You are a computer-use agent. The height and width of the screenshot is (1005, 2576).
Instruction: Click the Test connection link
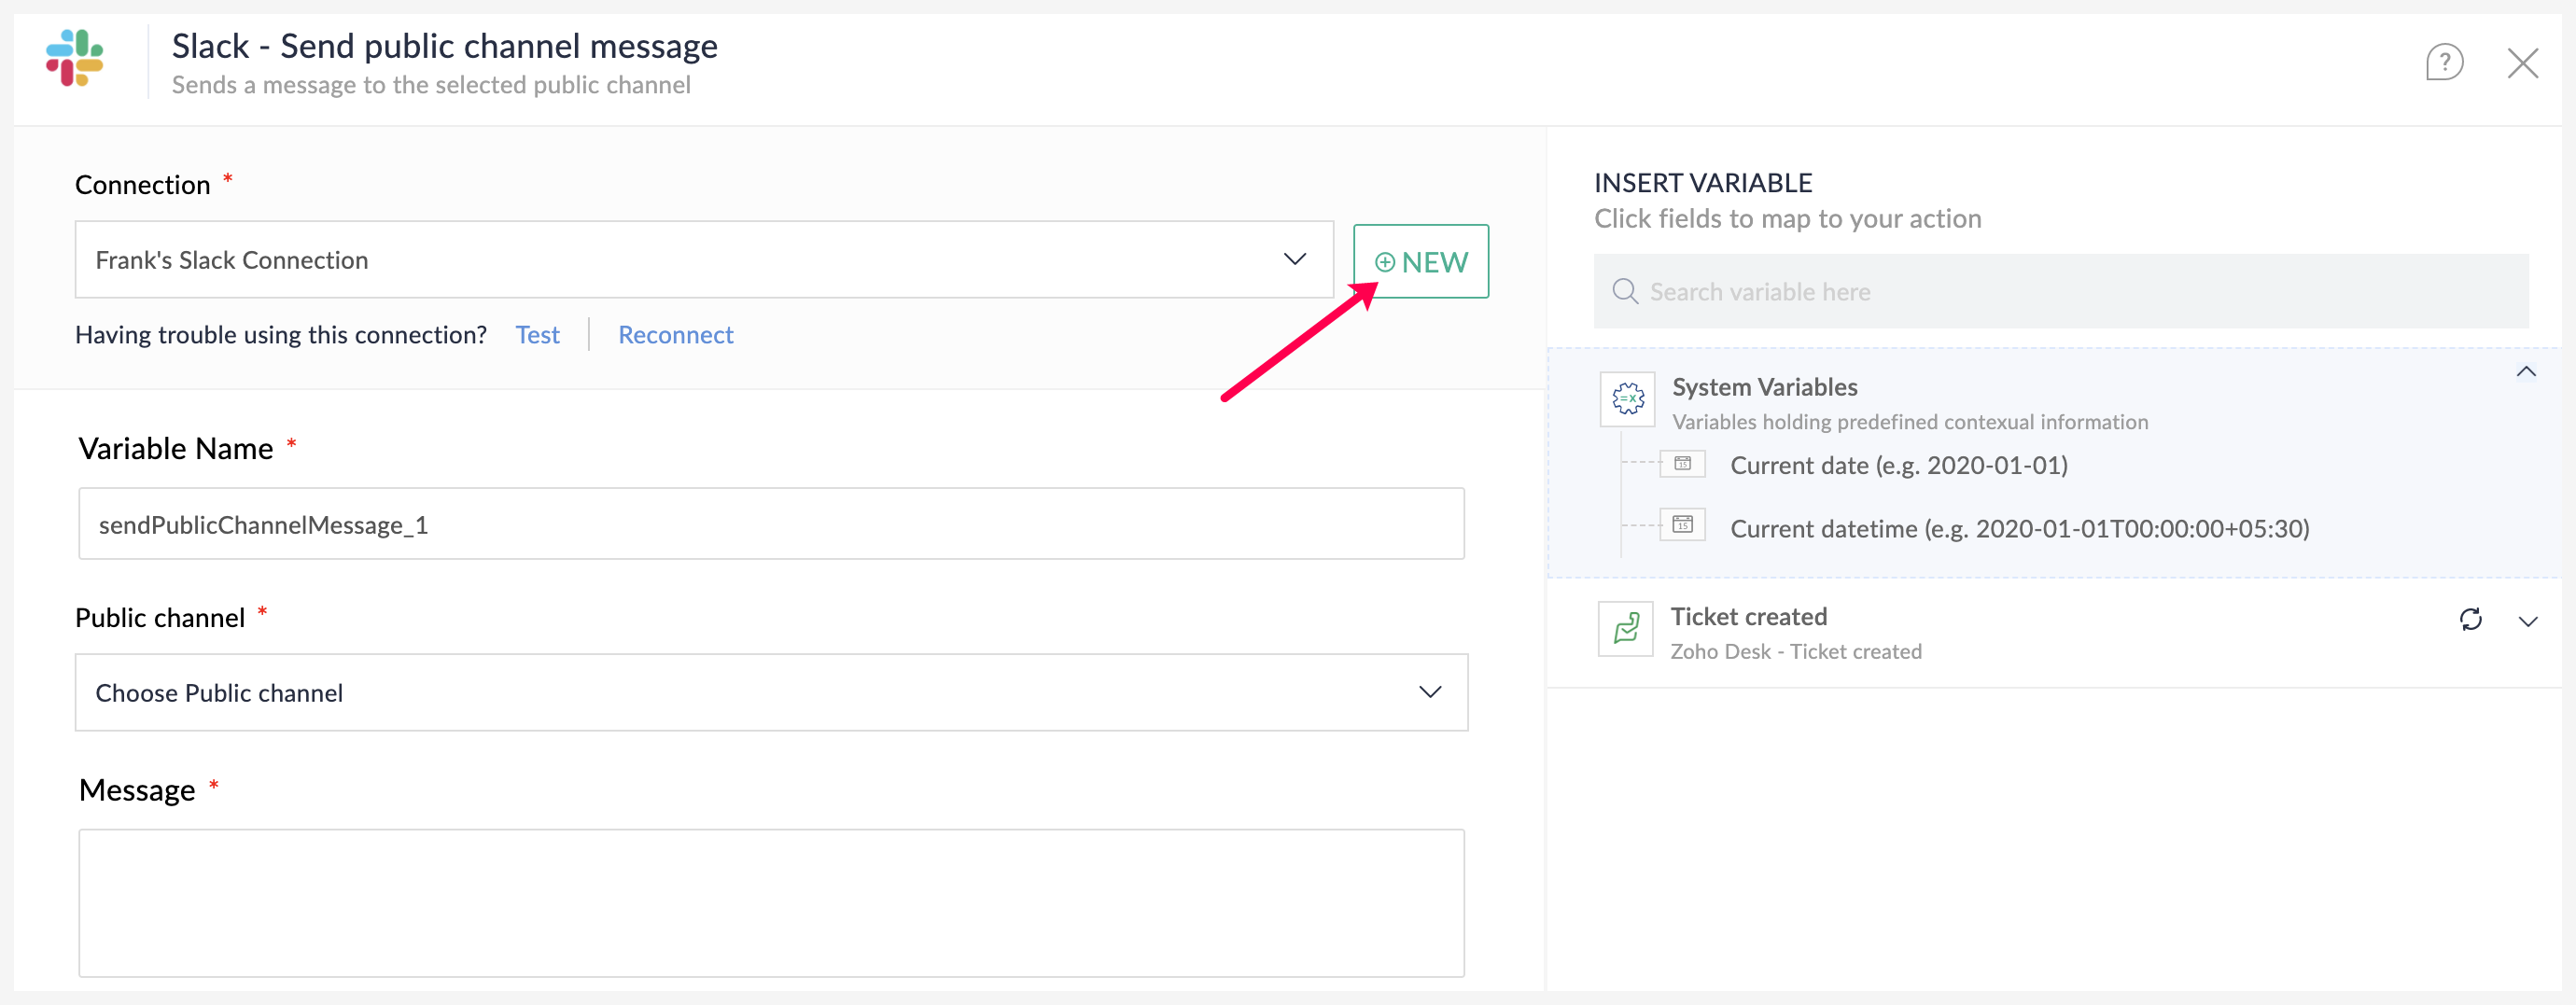[x=537, y=335]
